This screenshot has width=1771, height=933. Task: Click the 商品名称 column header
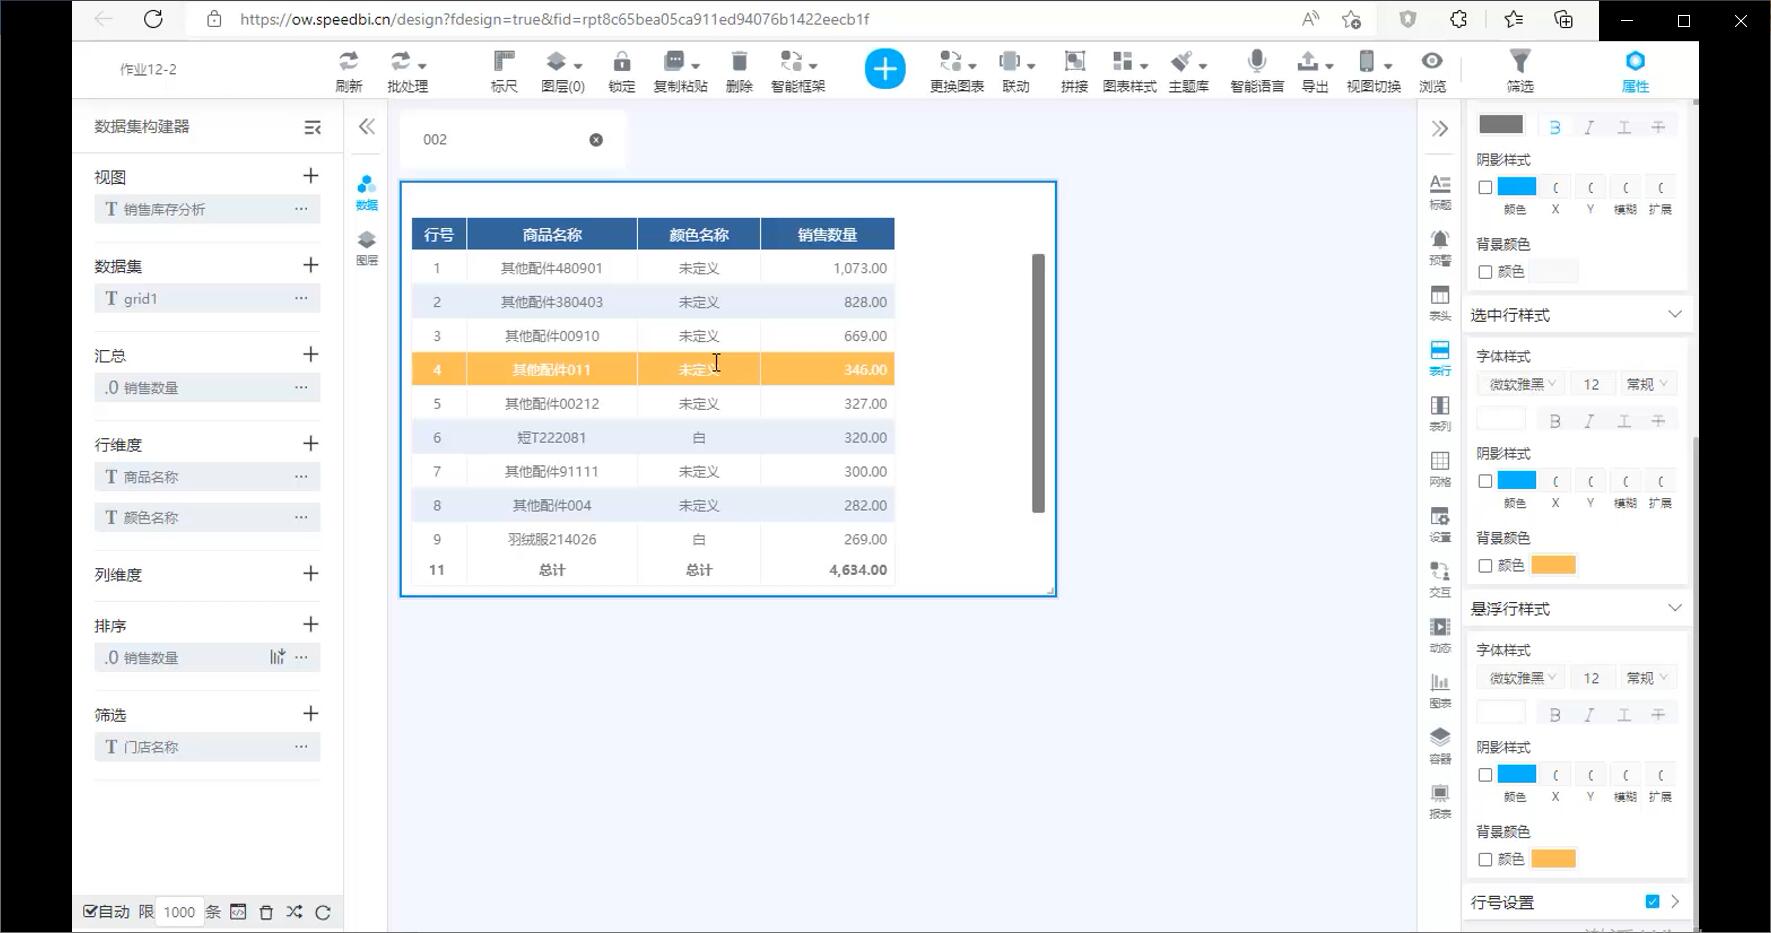(551, 235)
